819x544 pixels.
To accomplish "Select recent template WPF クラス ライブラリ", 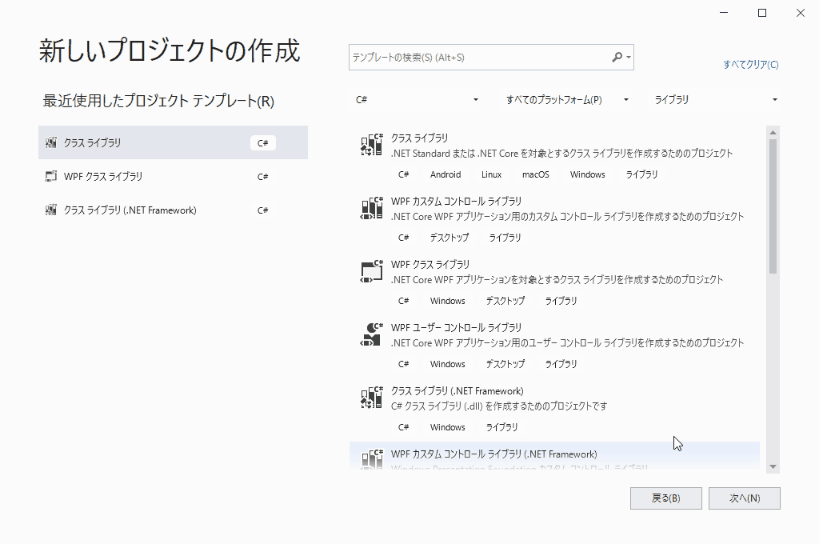I will pyautogui.click(x=173, y=176).
